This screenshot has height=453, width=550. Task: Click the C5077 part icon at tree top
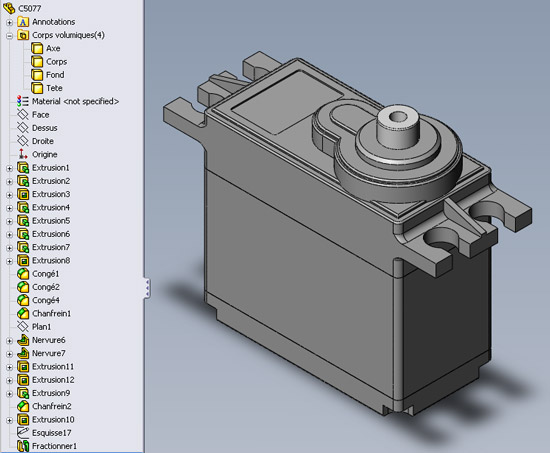tap(9, 8)
